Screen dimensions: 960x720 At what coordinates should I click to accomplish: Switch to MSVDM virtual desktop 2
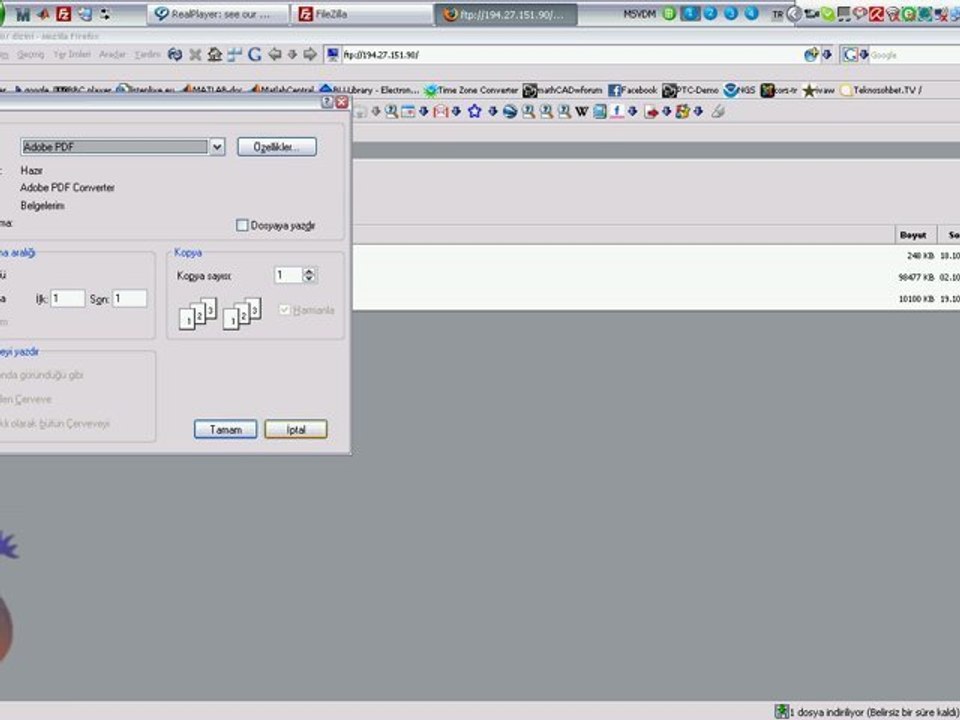click(x=710, y=13)
